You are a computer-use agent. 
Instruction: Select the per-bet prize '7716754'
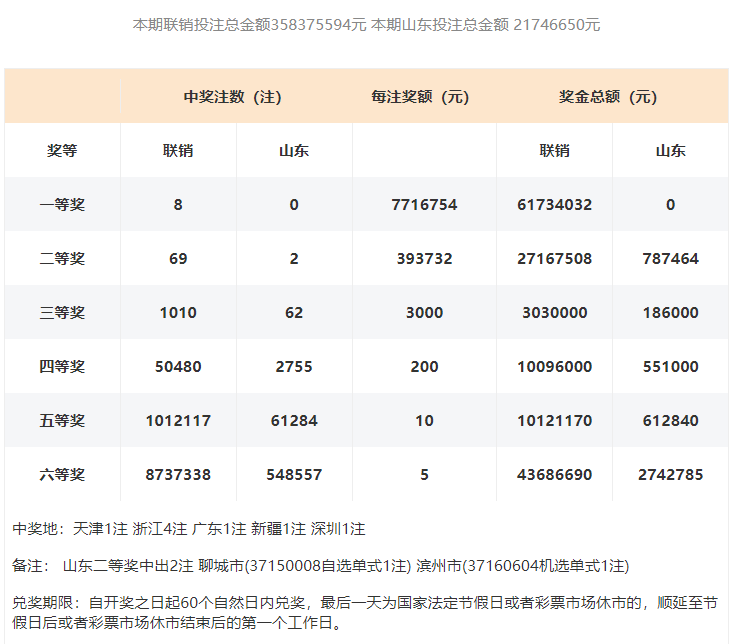pos(424,205)
